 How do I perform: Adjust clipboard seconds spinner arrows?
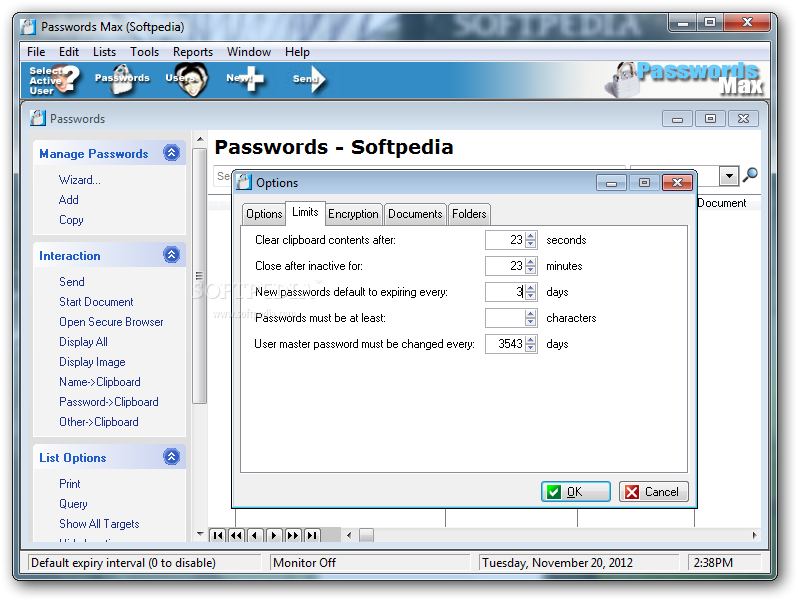[531, 240]
